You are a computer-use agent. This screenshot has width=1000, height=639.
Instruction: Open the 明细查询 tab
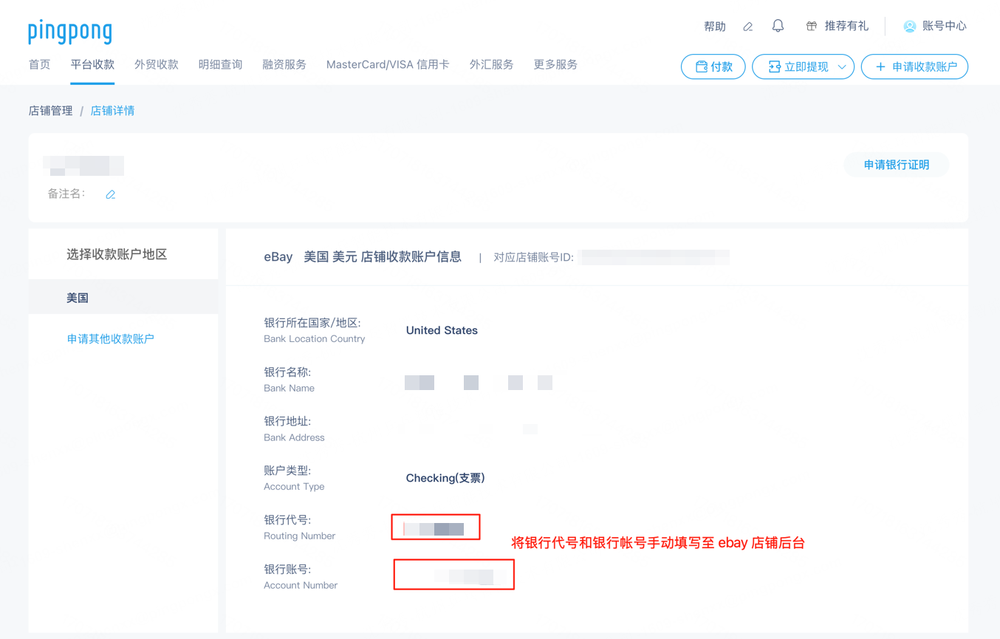tap(220, 65)
